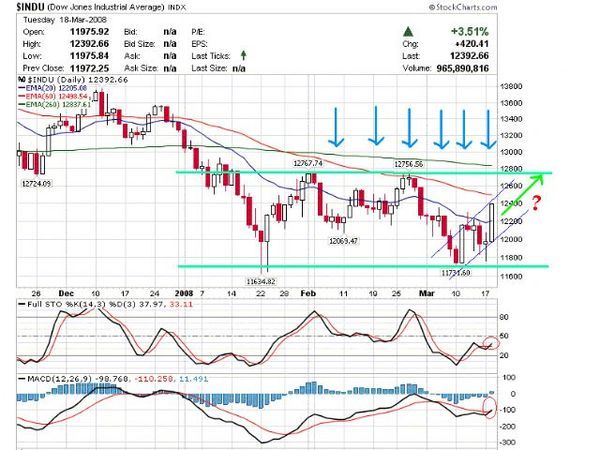Viewport: 600px width, 450px height.
Task: Click the 12756.56 peak price label
Action: click(409, 164)
